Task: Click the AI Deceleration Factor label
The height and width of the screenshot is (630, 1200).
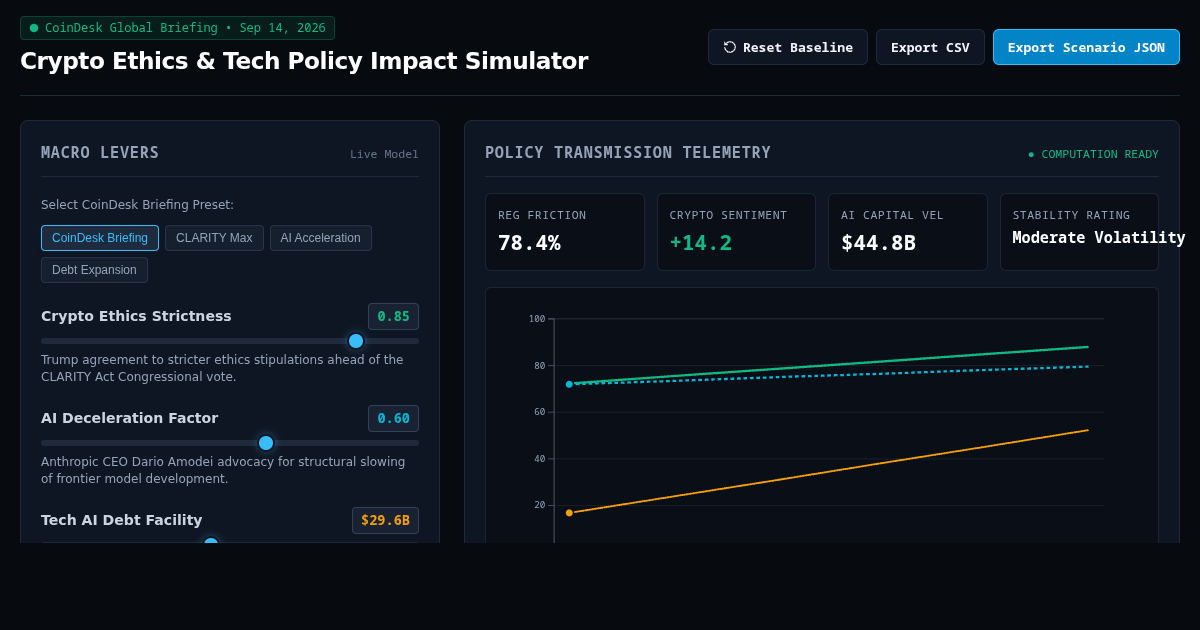Action: (129, 418)
